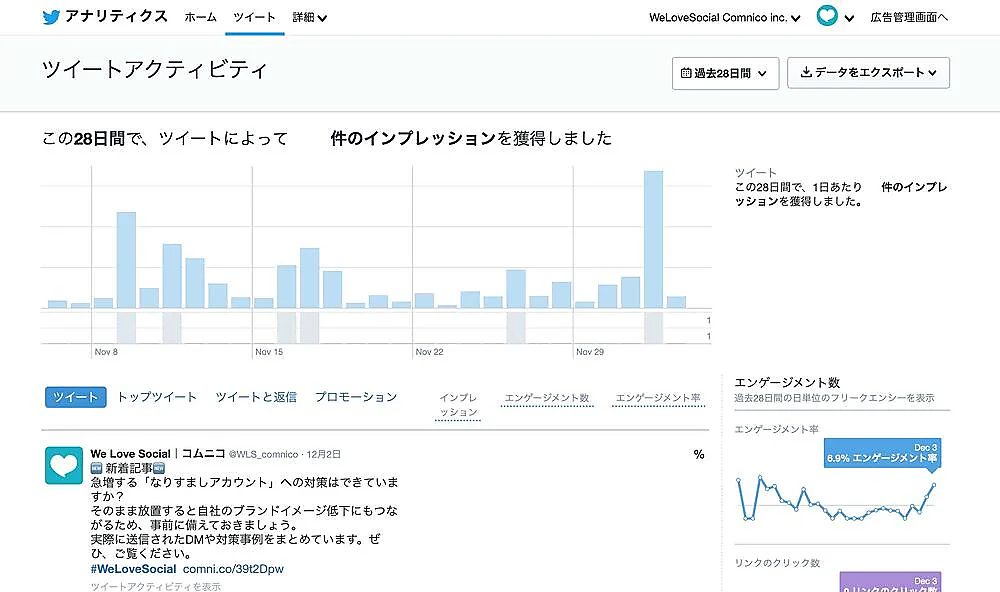
Task: Expand the chevron beside the profile avatar
Action: 849,18
